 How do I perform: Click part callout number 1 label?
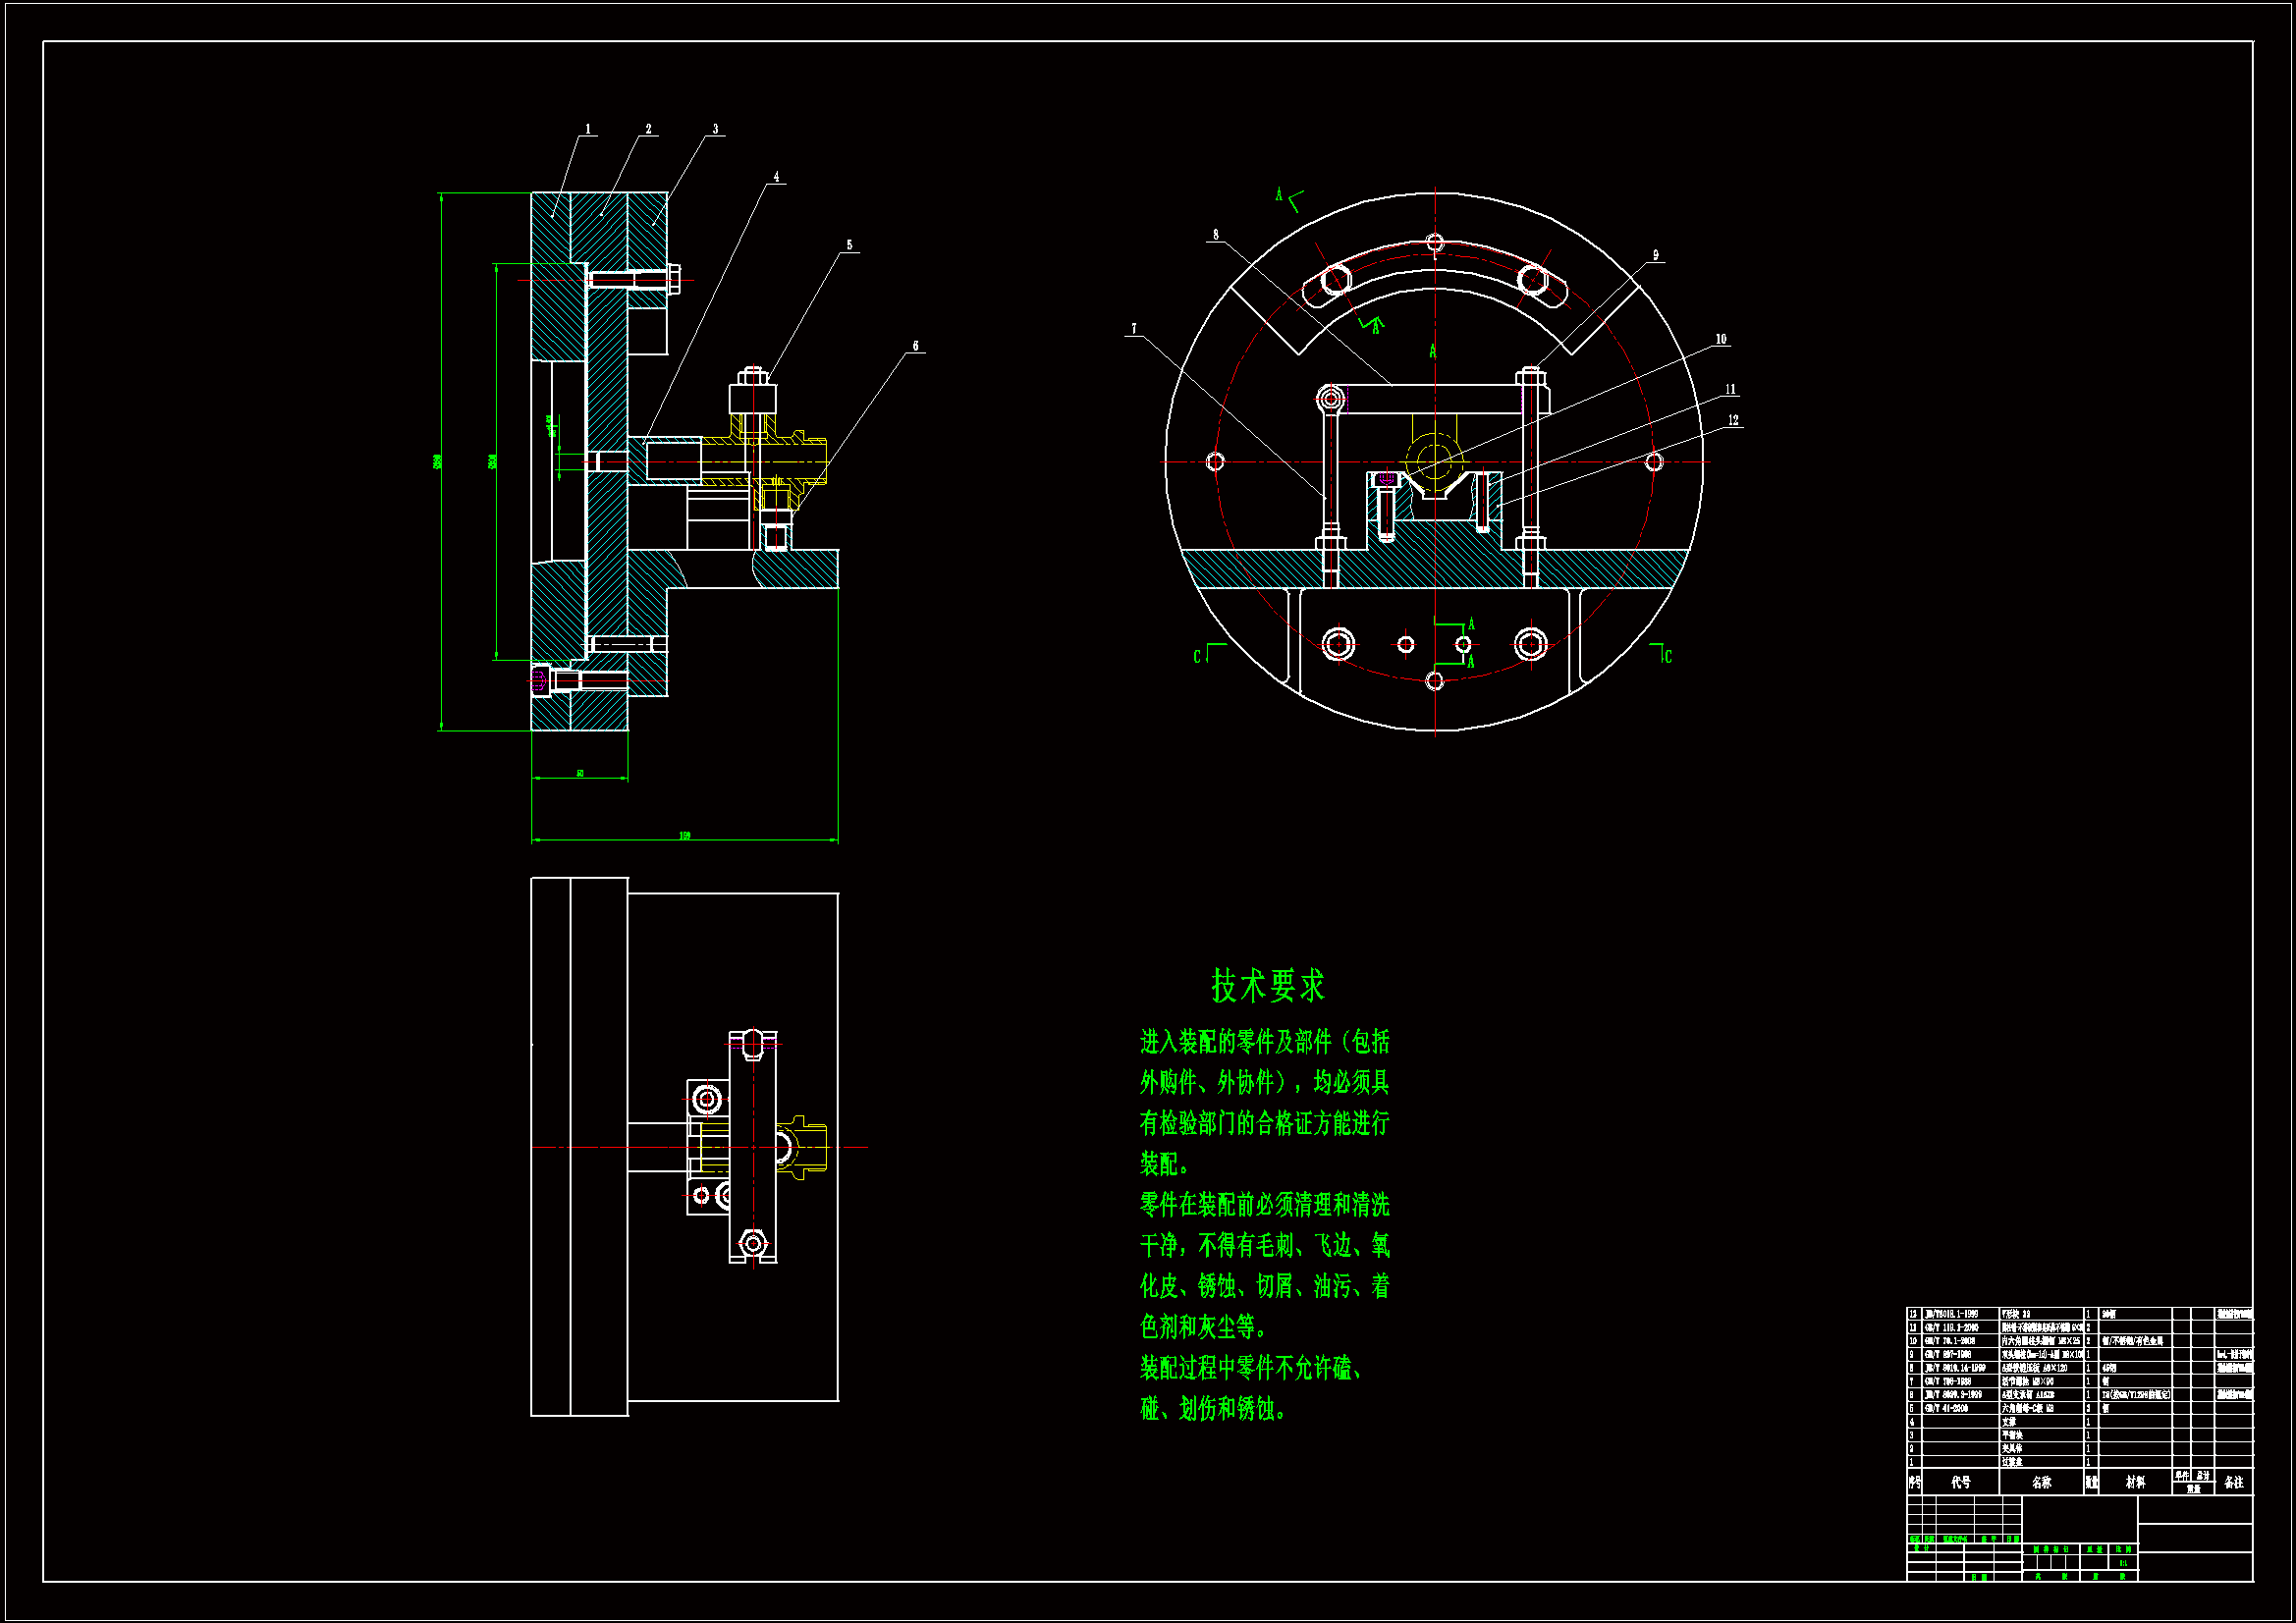click(588, 129)
